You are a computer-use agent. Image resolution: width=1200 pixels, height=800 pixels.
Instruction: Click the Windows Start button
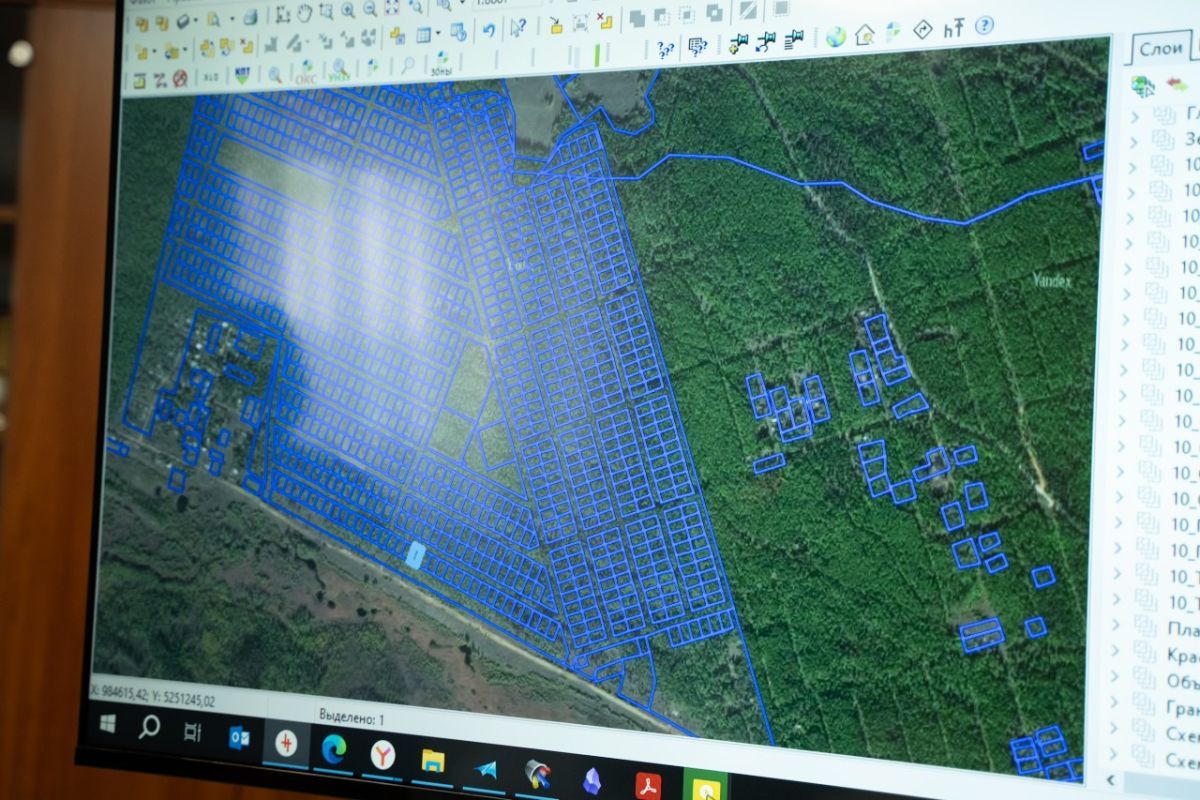point(107,722)
